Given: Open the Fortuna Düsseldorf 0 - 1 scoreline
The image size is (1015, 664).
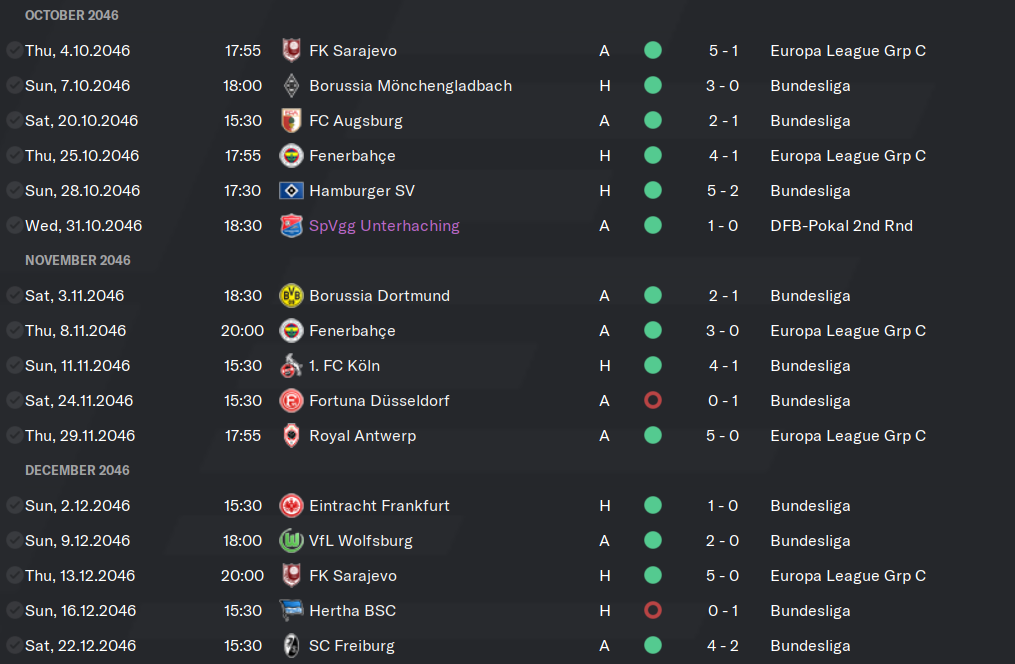Looking at the screenshot, I should point(722,401).
